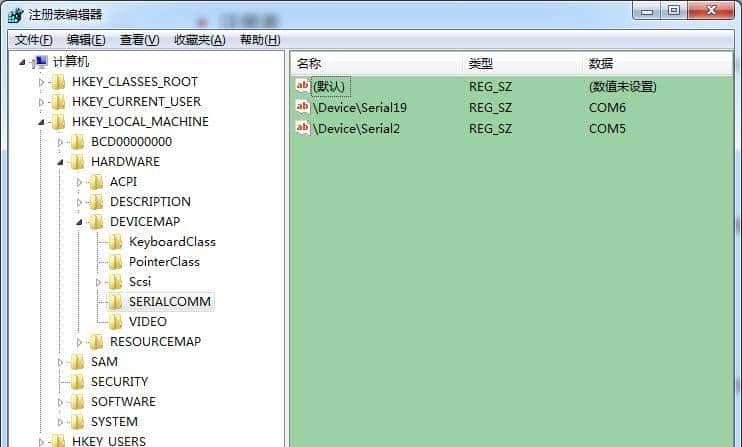
Task: Sort values by 数据 column header
Action: [x=658, y=63]
